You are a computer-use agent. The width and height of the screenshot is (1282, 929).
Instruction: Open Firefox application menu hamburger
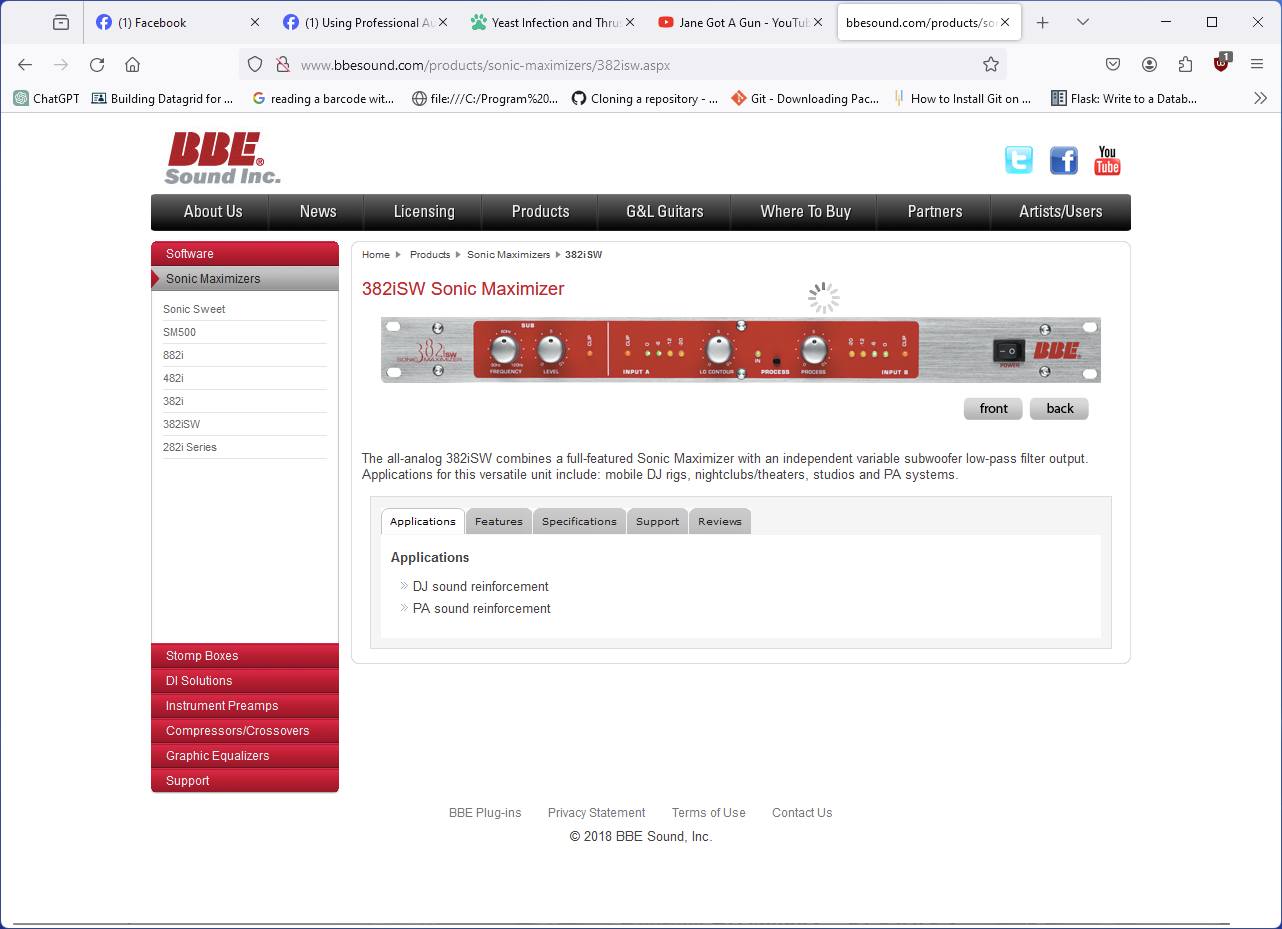(x=1257, y=64)
